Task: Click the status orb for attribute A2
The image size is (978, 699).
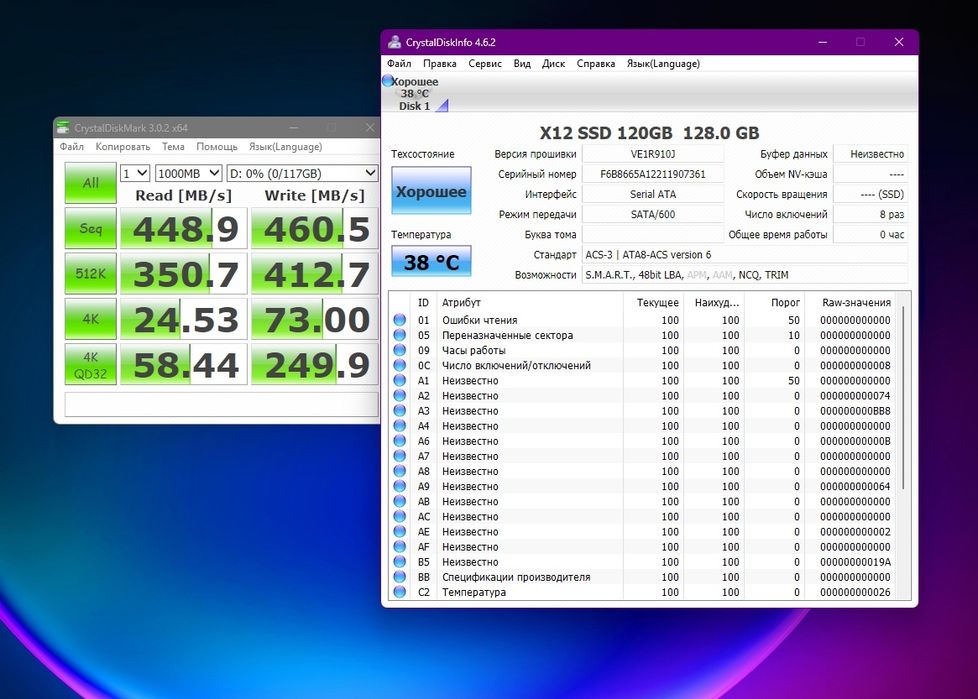Action: pos(400,395)
